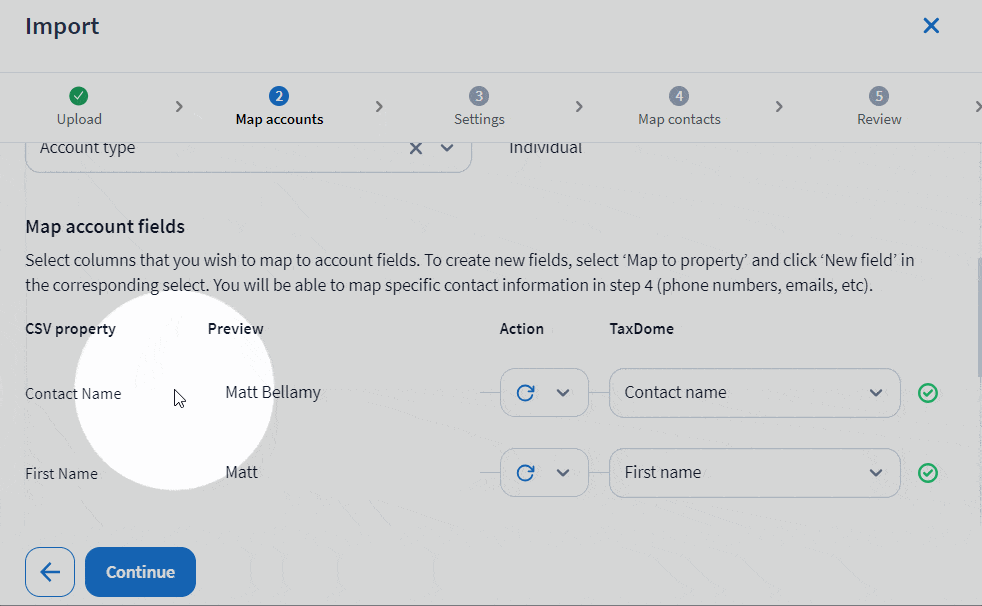Click the back arrow button
Image resolution: width=982 pixels, height=606 pixels.
pyautogui.click(x=50, y=572)
